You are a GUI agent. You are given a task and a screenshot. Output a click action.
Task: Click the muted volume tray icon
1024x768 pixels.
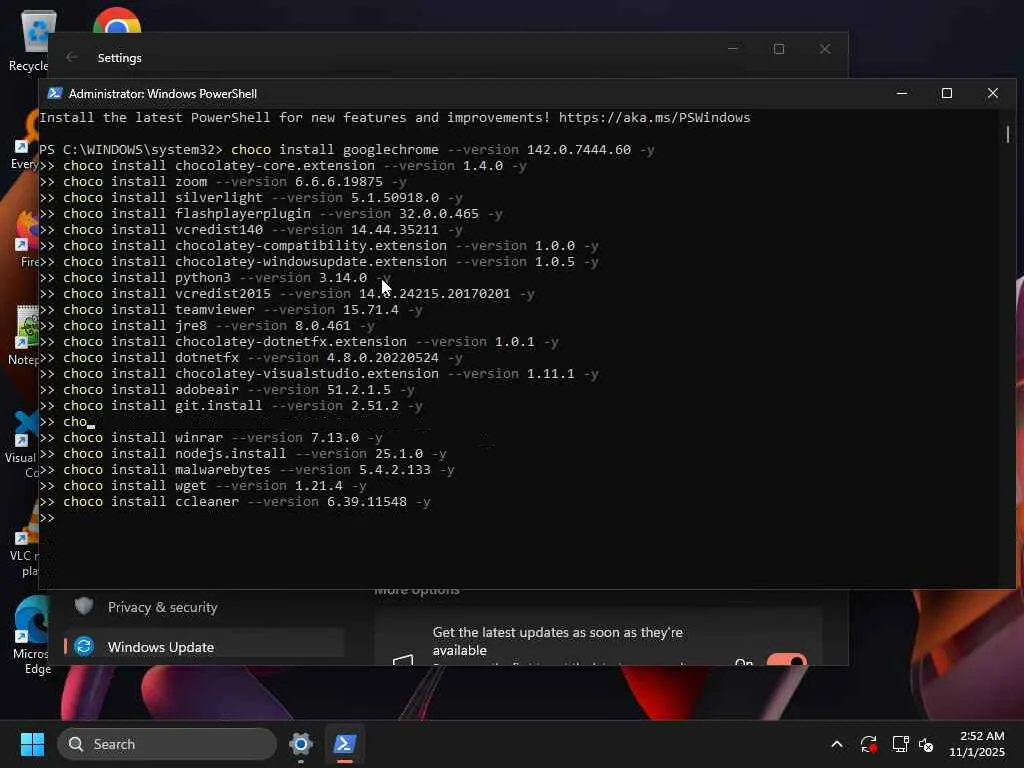coord(926,744)
